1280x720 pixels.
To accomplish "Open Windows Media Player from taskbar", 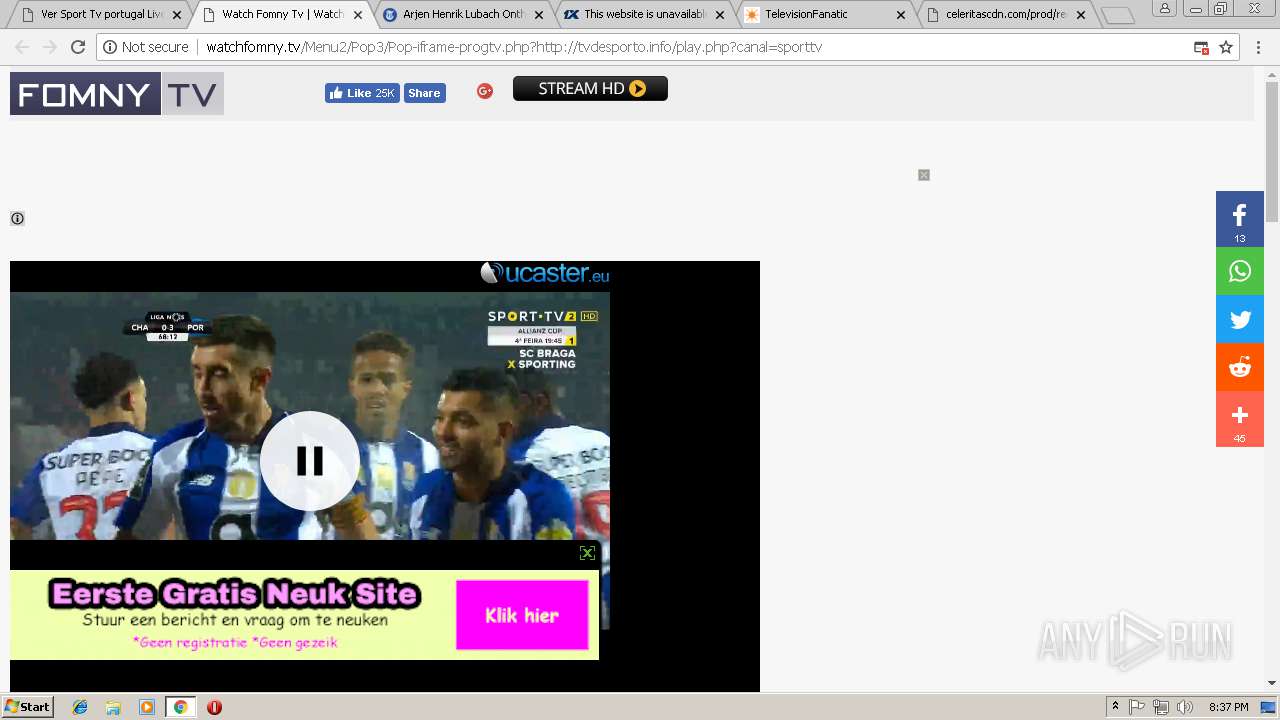I will coord(147,707).
